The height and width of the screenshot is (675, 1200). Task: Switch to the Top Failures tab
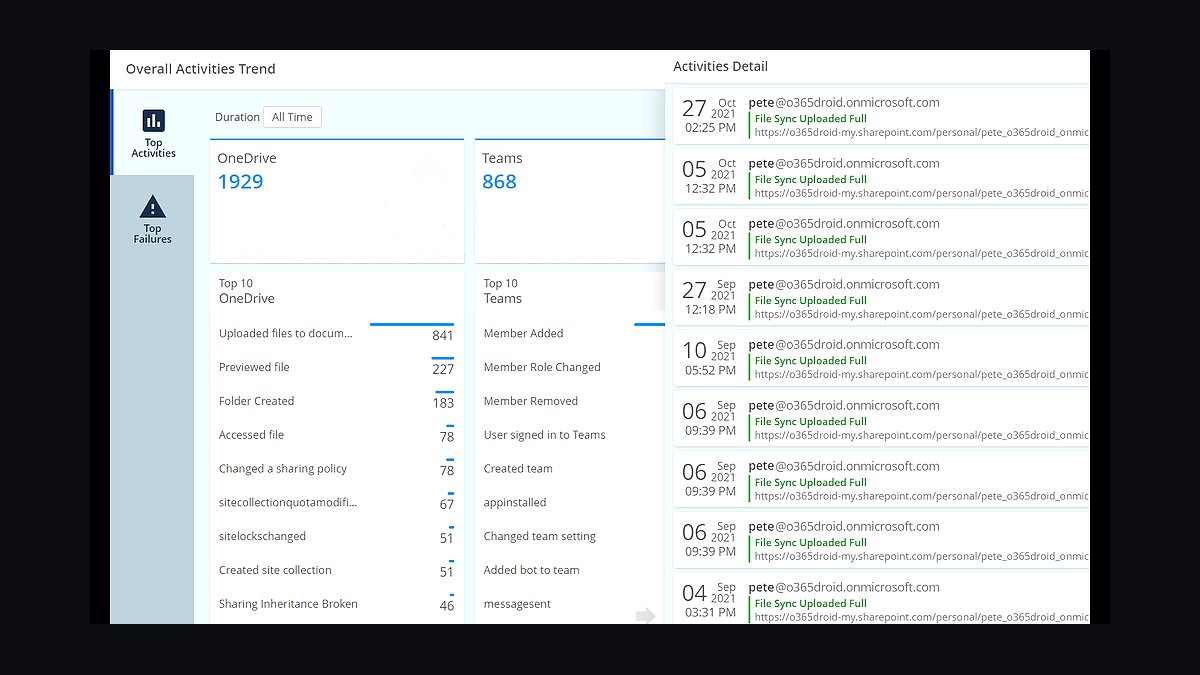click(152, 219)
